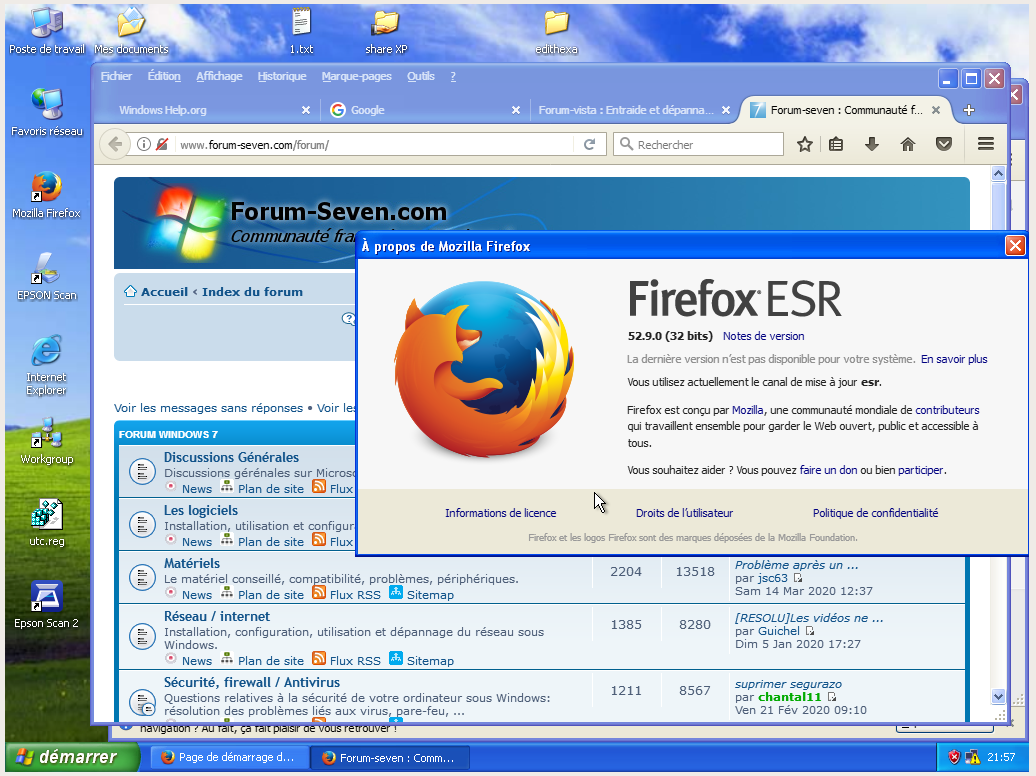Open the Firefox hamburger menu
This screenshot has height=776, width=1036.
tap(986, 143)
